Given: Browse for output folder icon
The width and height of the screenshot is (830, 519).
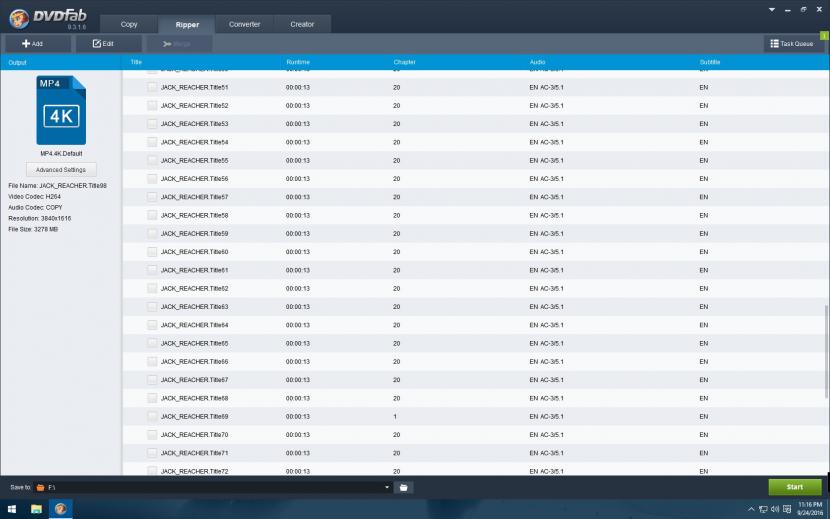Looking at the screenshot, I should pyautogui.click(x=403, y=487).
